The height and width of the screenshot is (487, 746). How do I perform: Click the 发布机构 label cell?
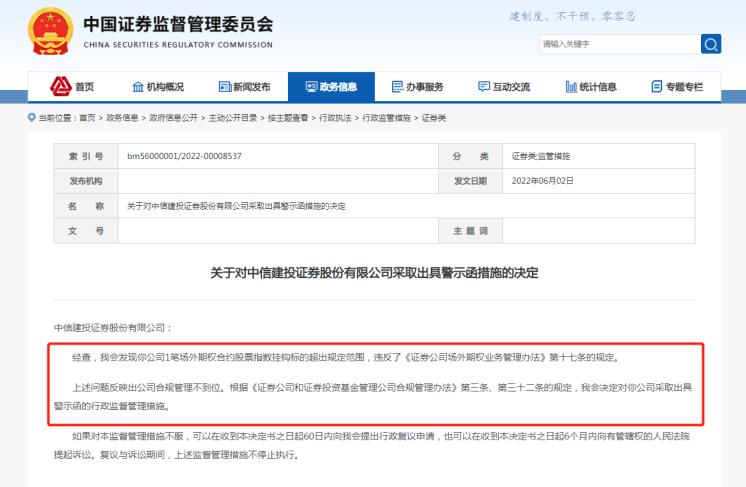pos(86,181)
